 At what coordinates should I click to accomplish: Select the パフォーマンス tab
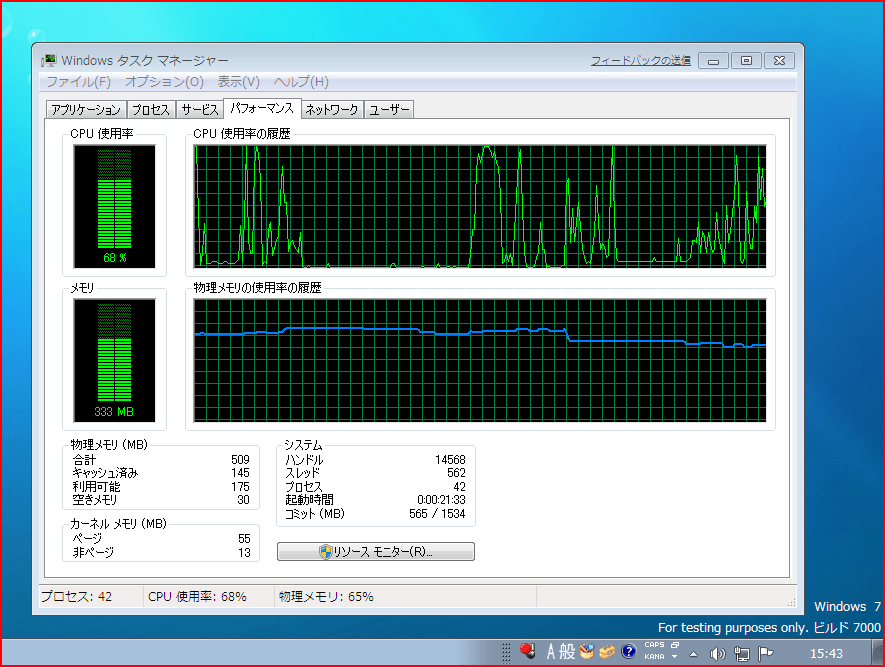[262, 108]
